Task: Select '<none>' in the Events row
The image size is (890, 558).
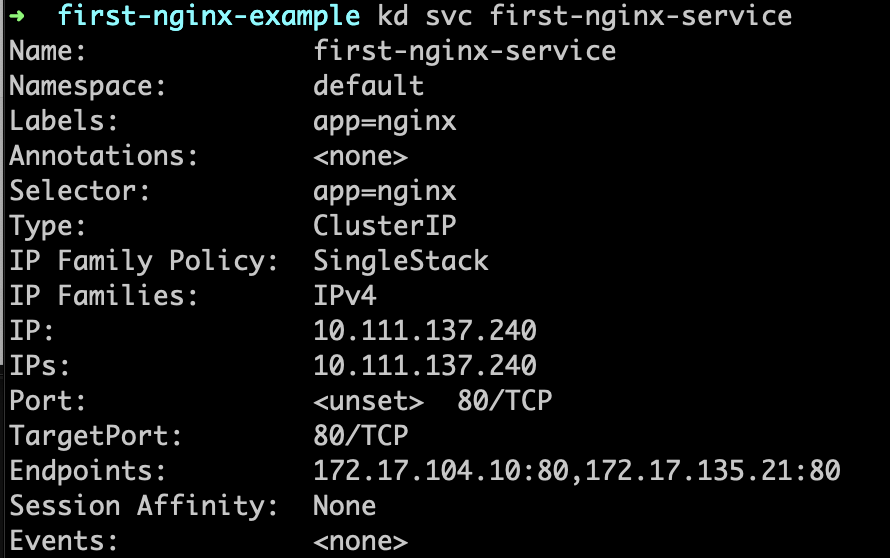Action: coord(360,542)
